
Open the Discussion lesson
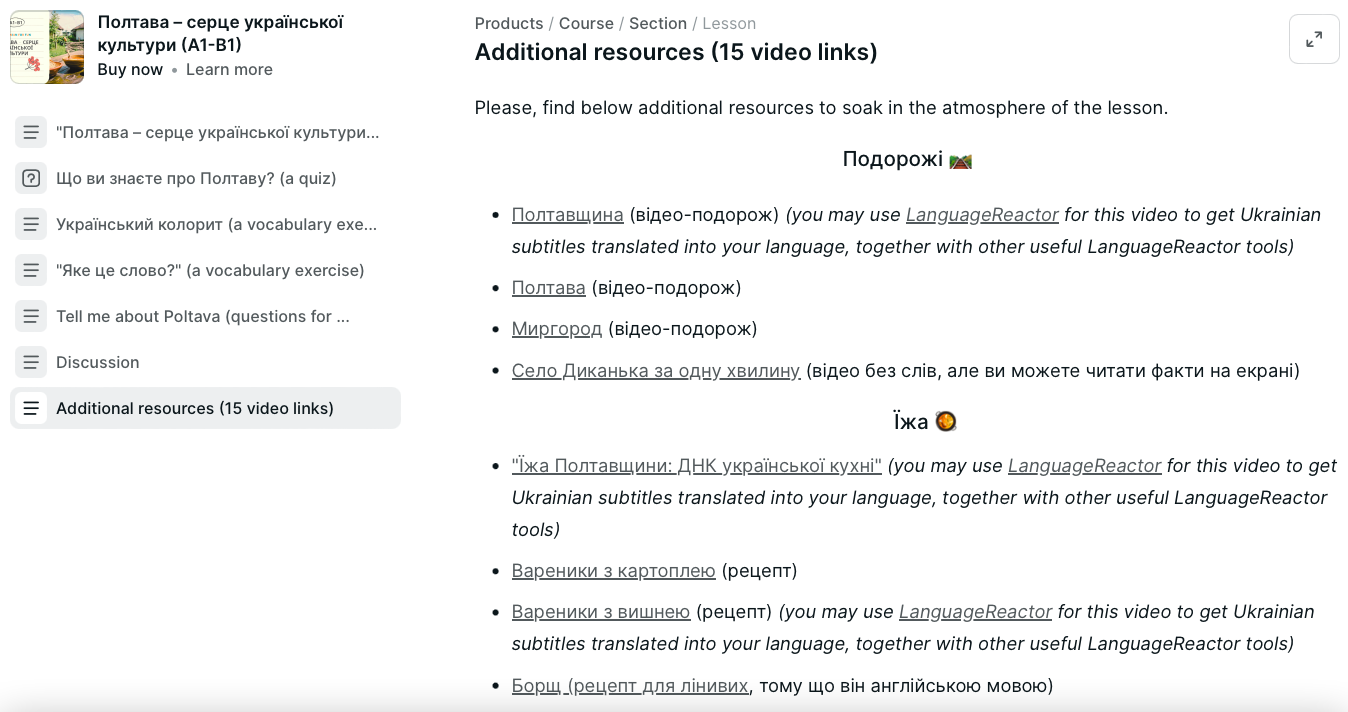pyautogui.click(x=98, y=362)
